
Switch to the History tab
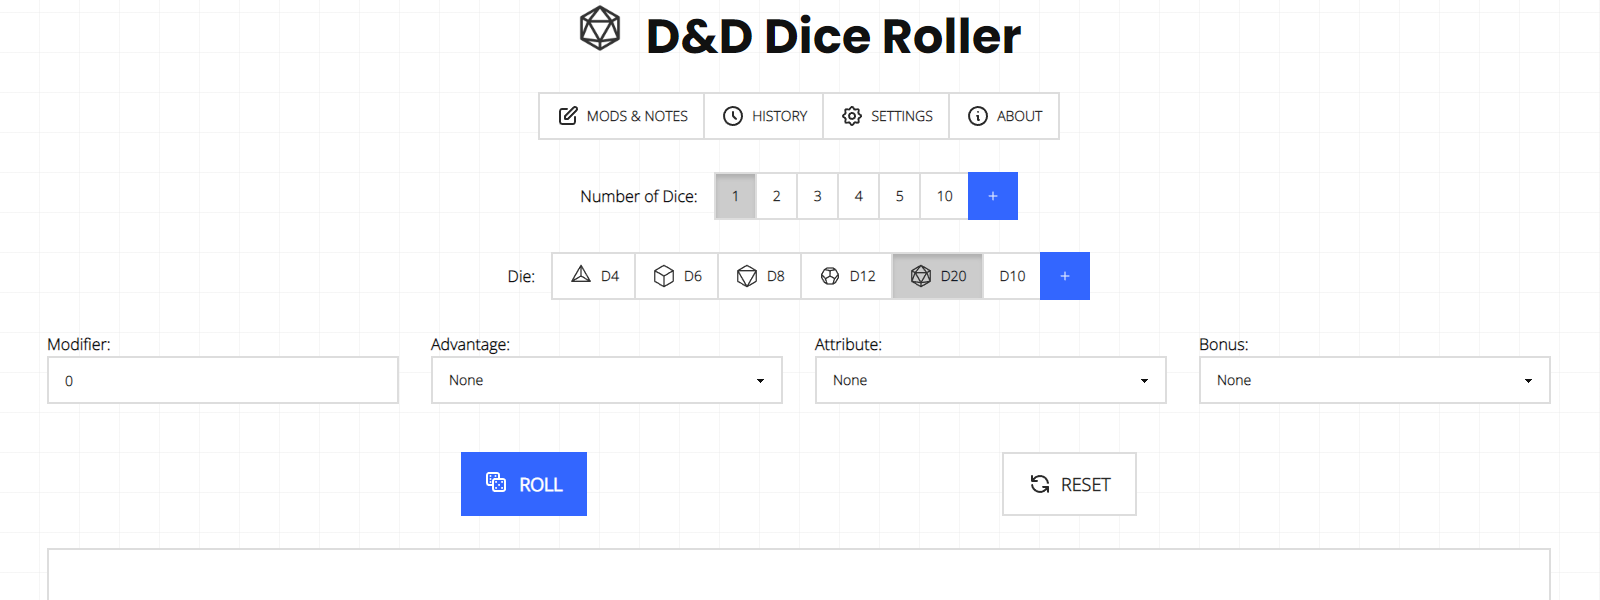(764, 116)
